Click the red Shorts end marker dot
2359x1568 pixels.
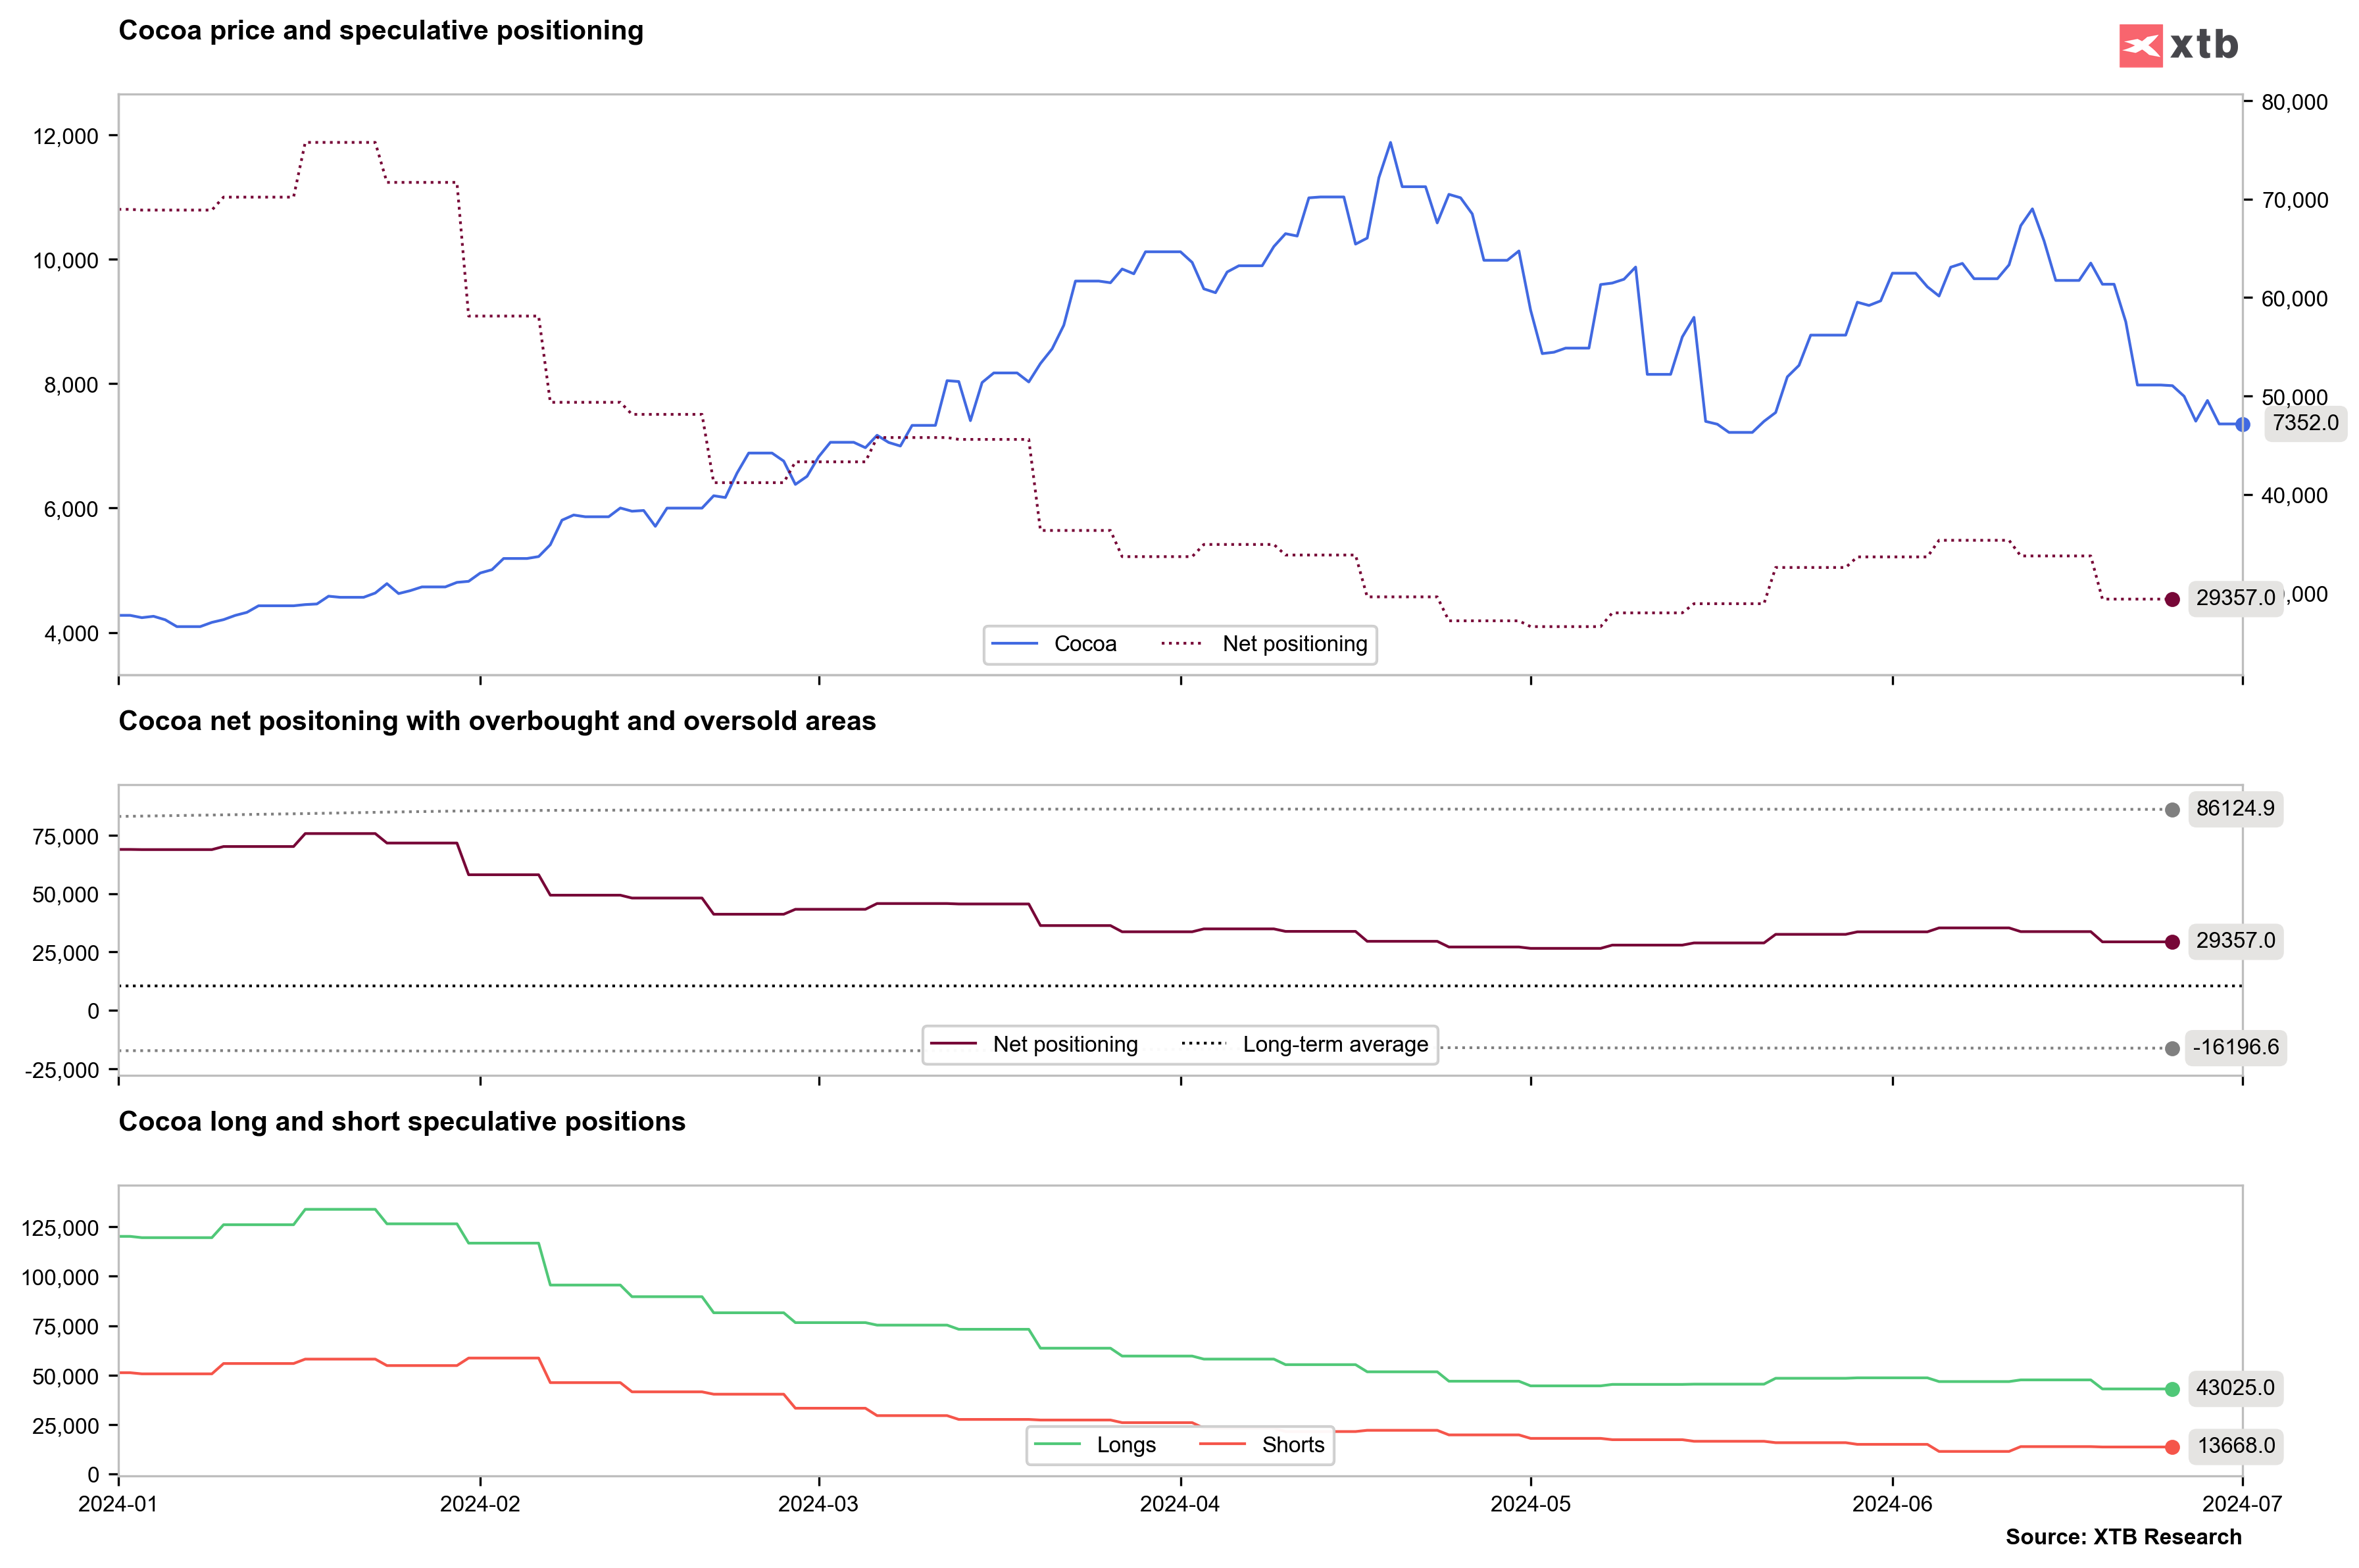[2172, 1447]
